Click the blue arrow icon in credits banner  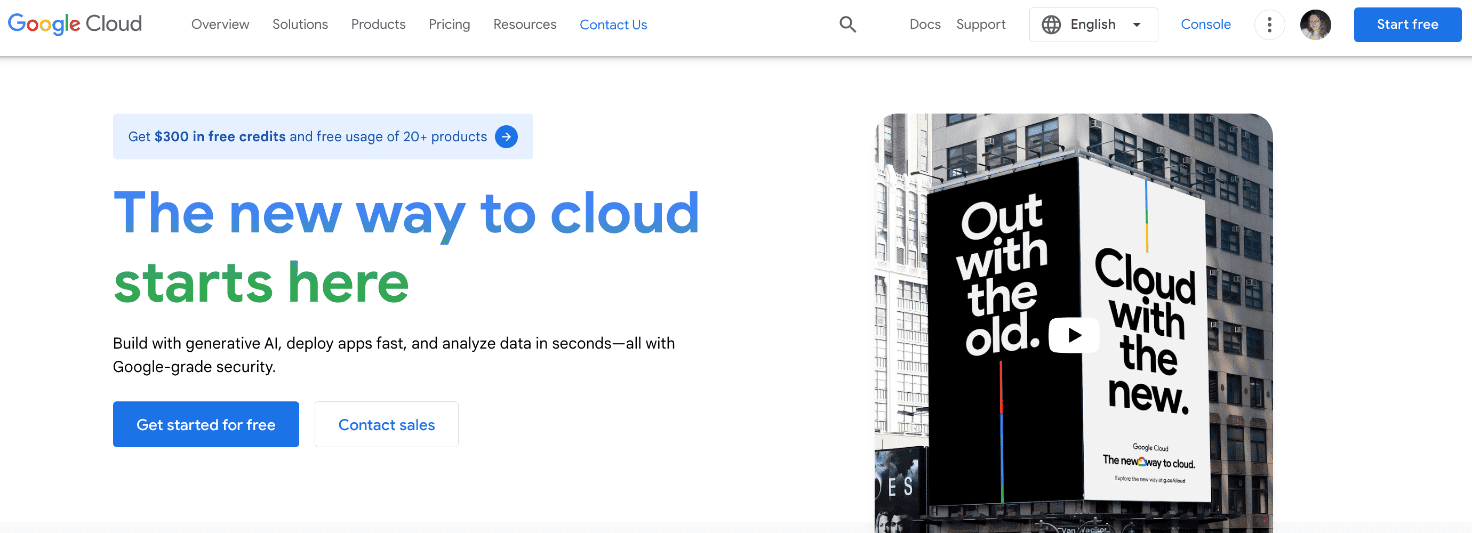(x=507, y=137)
